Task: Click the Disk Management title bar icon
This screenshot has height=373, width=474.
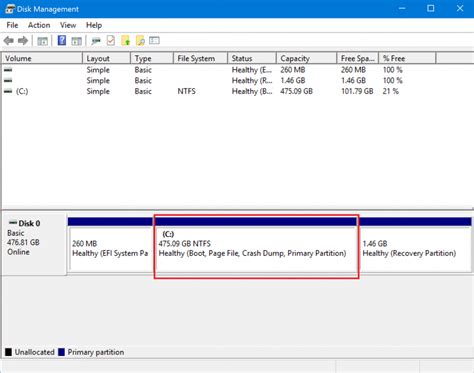Action: 10,9
